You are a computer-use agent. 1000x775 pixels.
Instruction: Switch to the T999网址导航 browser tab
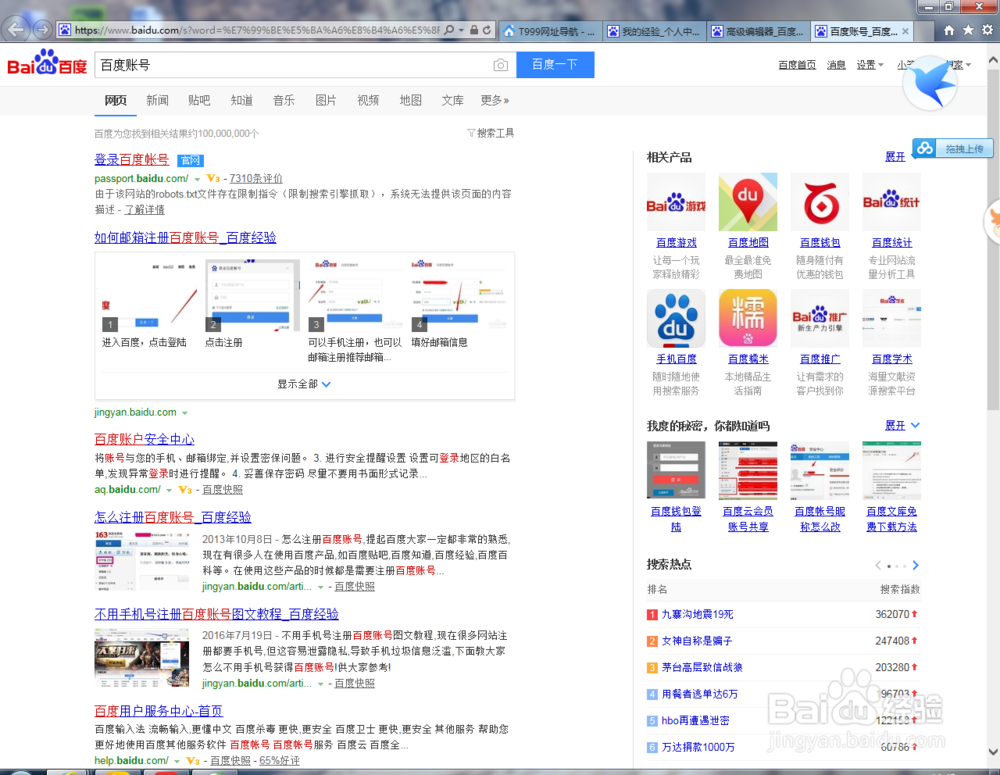pos(550,31)
